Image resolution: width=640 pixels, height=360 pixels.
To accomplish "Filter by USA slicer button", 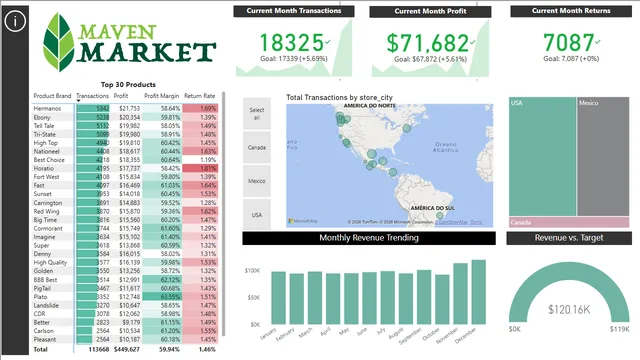I will pos(257,215).
